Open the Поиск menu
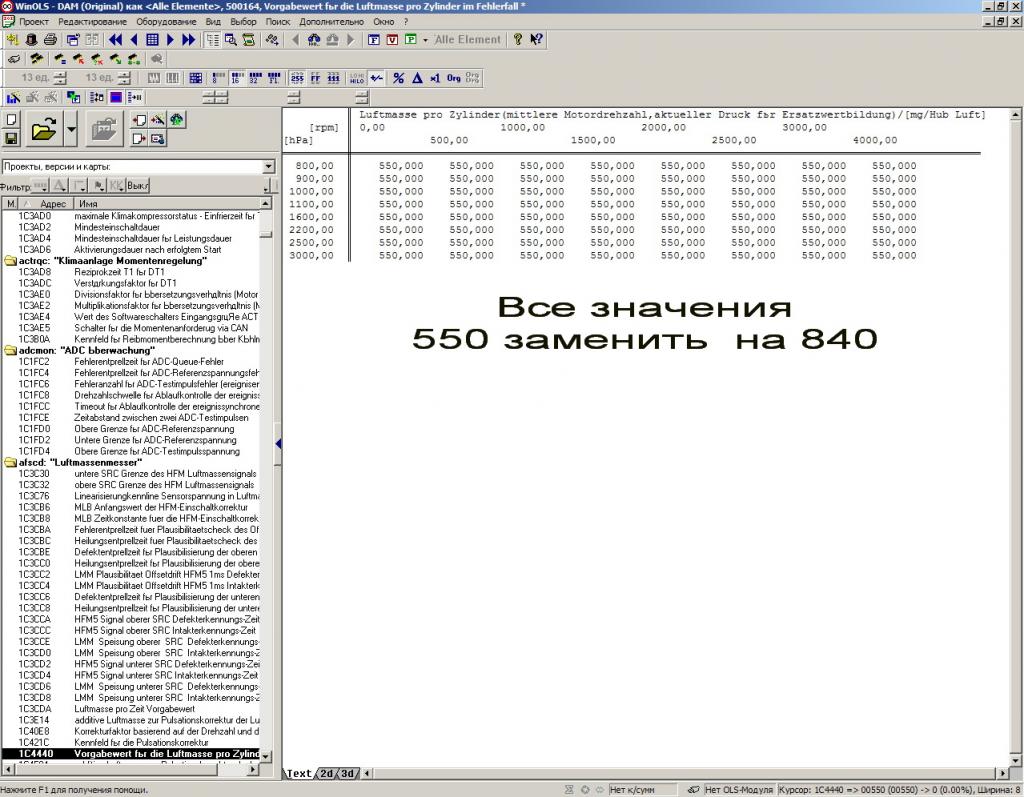This screenshot has height=797, width=1024. point(278,22)
